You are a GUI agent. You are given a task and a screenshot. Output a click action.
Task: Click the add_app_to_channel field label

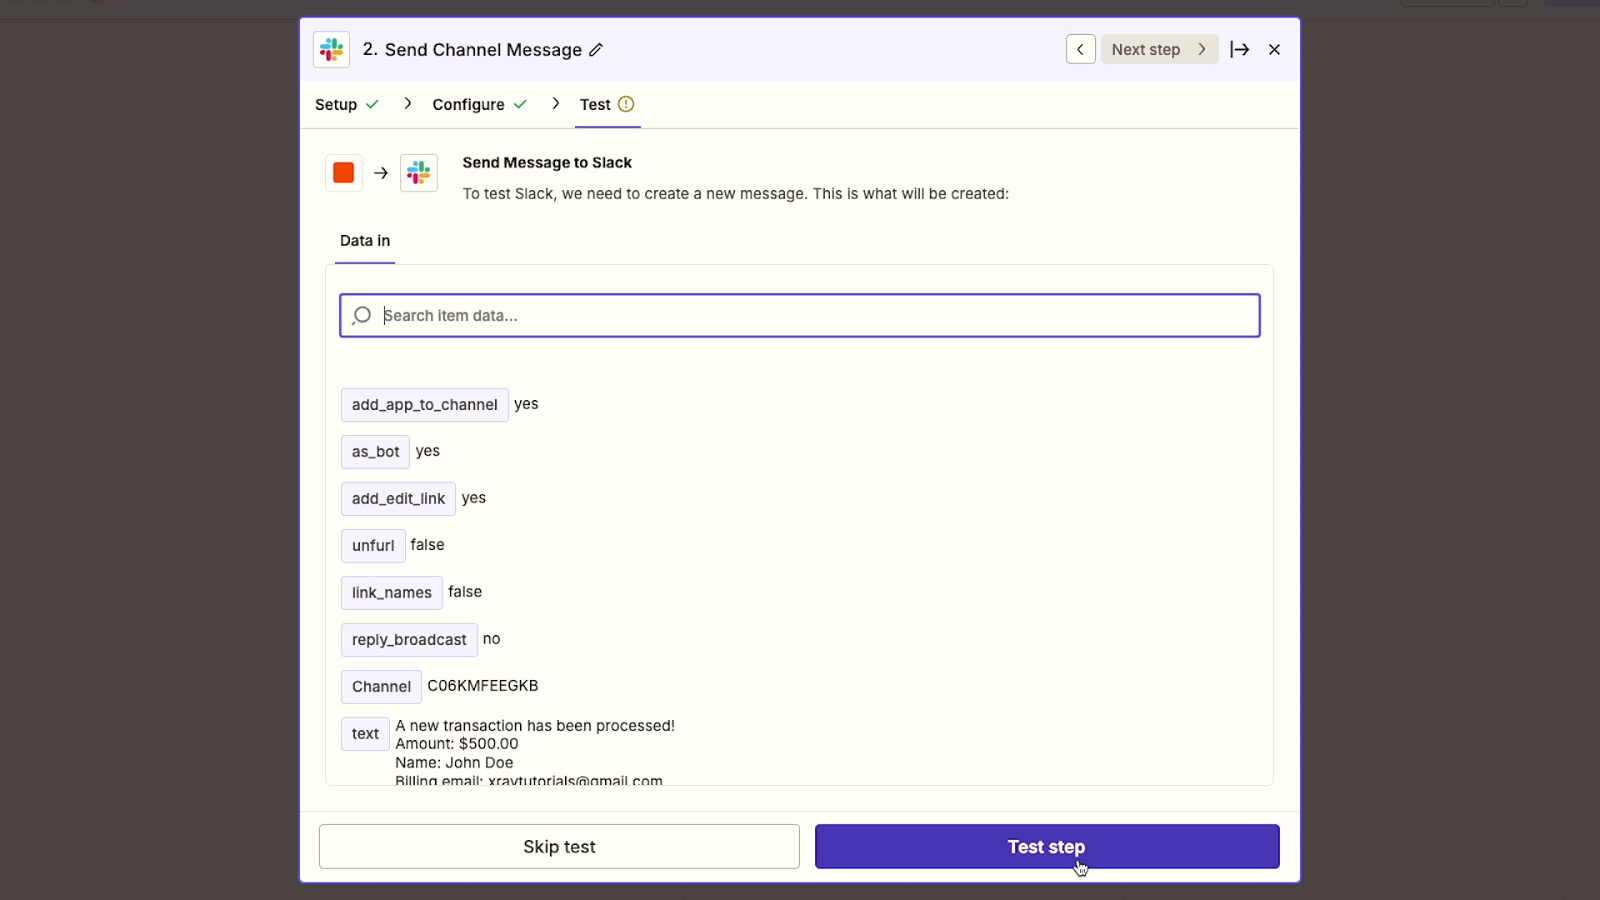coord(424,405)
